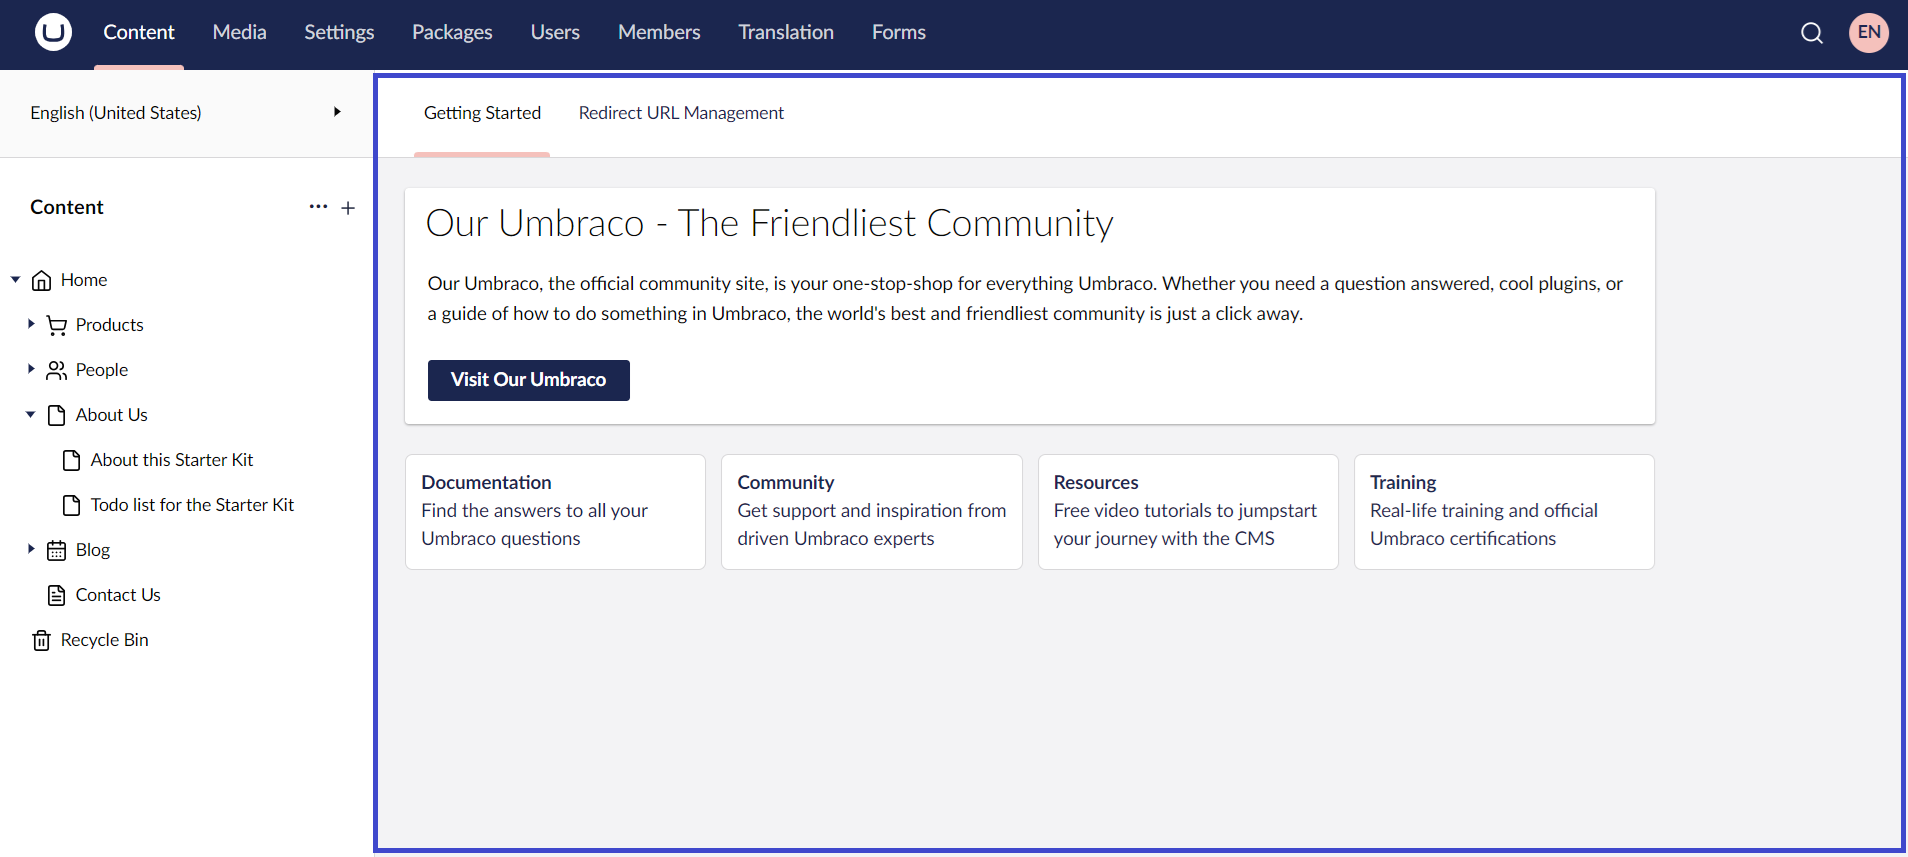Switch to the Packages section
The height and width of the screenshot is (857, 1908).
[x=452, y=32]
